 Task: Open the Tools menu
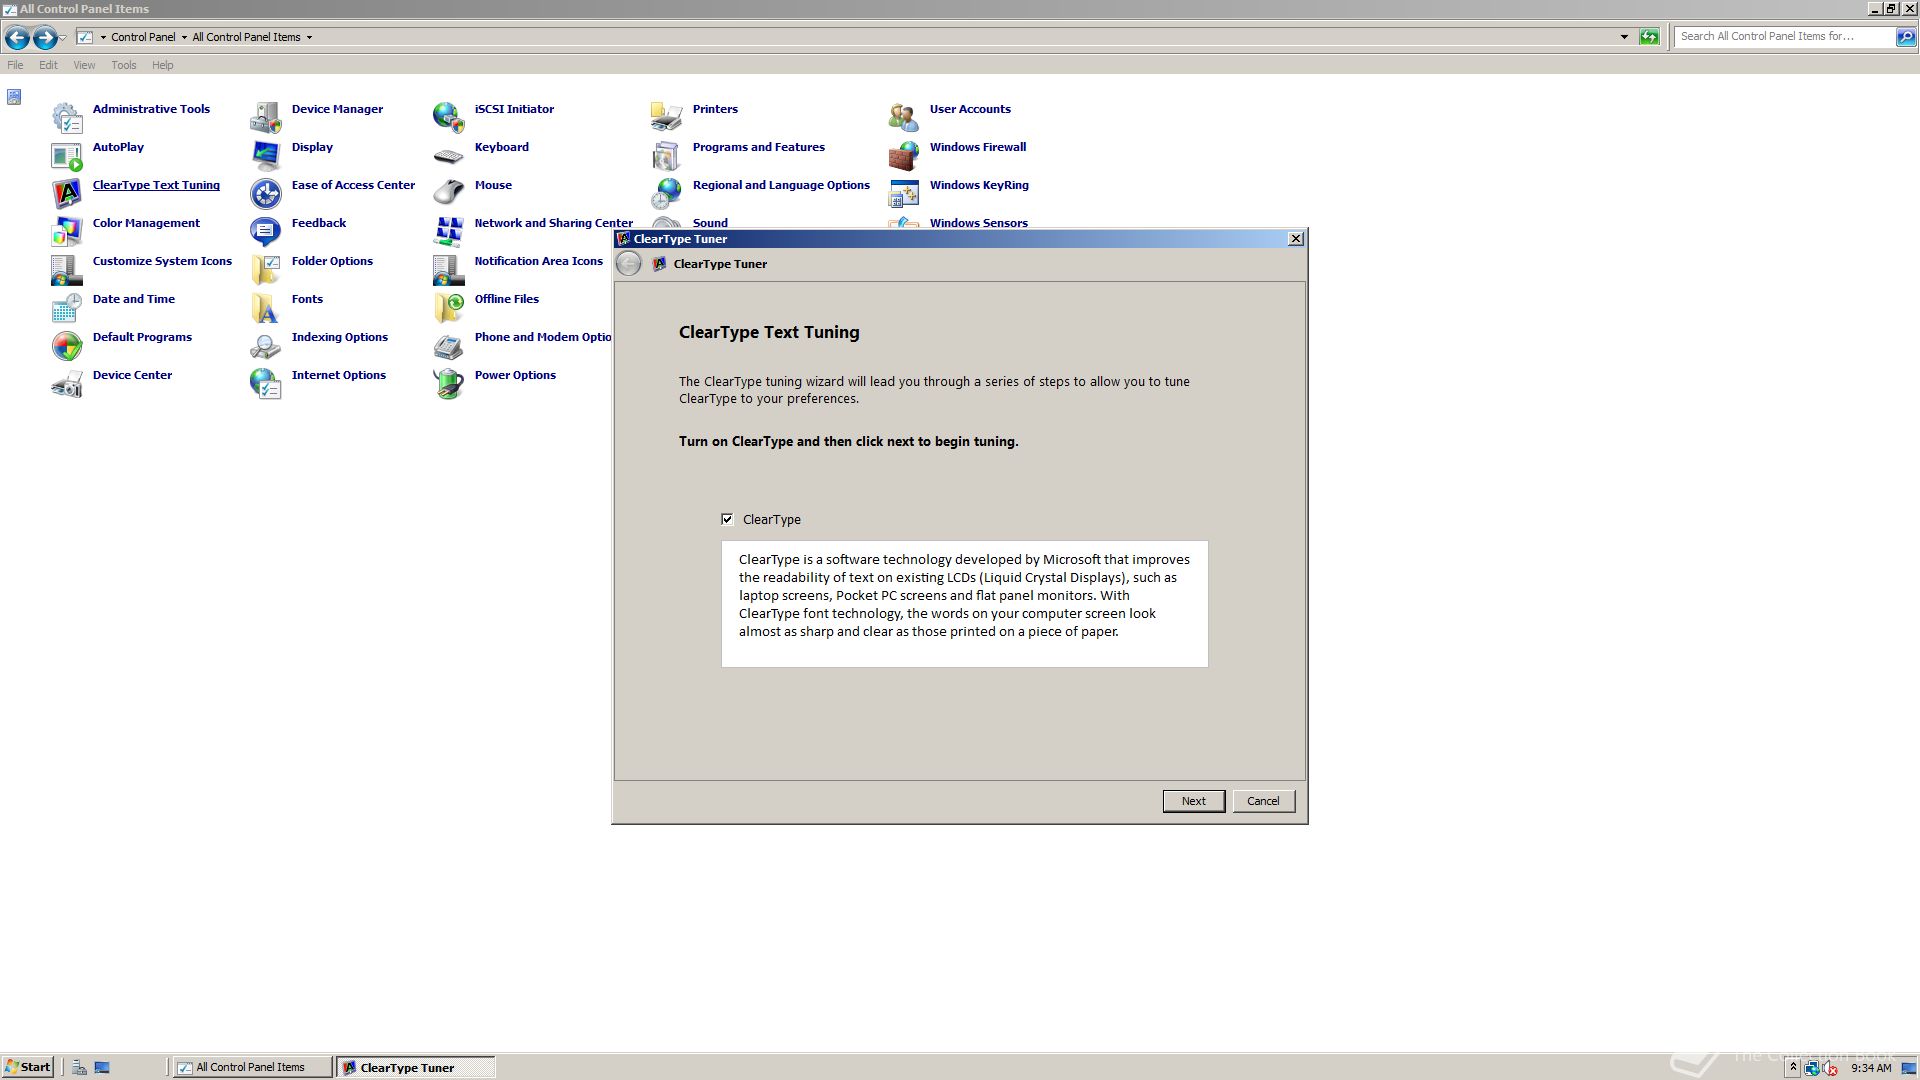coord(124,65)
